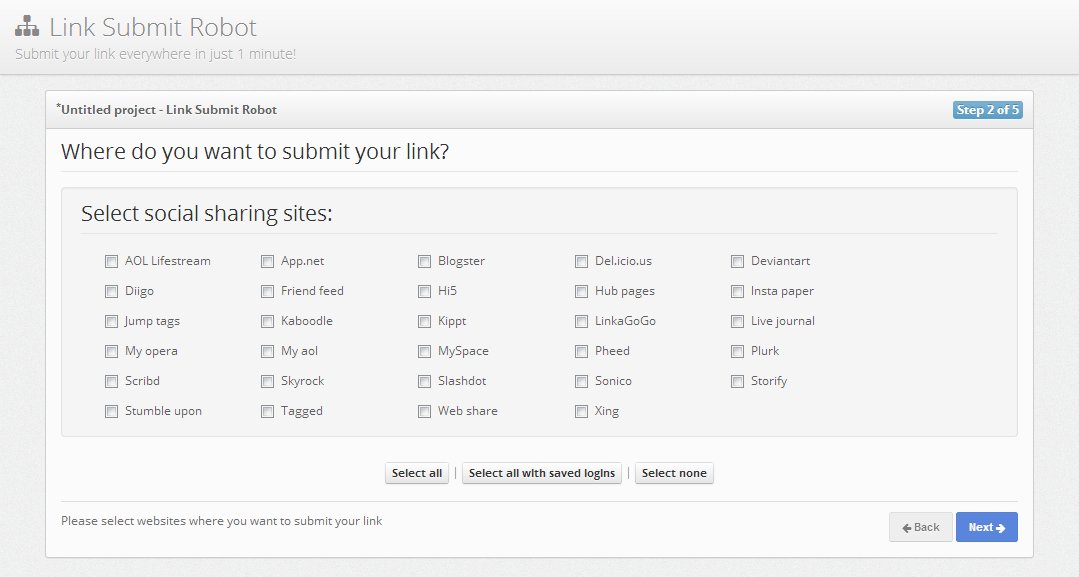Click the 'Please select websites' hint text
This screenshot has height=577, width=1079.
pyautogui.click(x=222, y=521)
